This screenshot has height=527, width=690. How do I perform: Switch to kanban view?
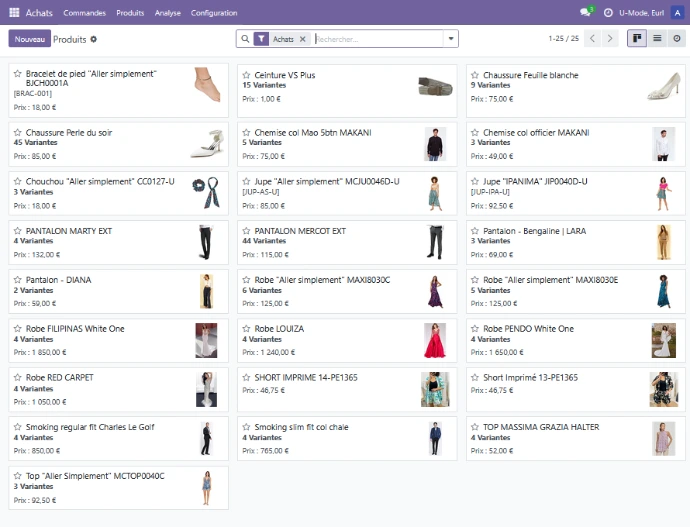pos(636,39)
